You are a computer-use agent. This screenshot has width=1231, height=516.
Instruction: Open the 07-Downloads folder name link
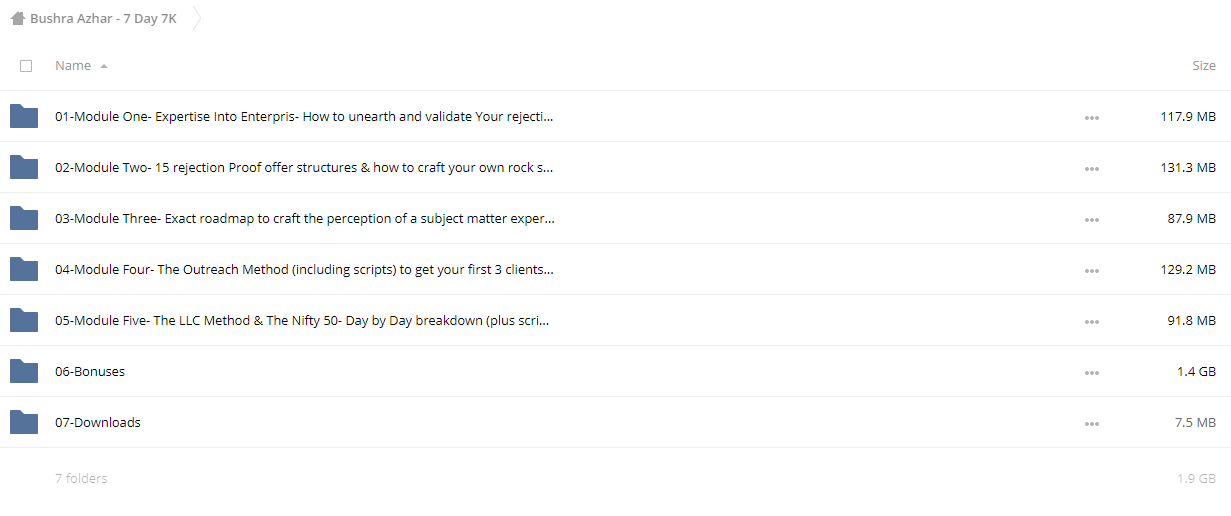(x=98, y=422)
